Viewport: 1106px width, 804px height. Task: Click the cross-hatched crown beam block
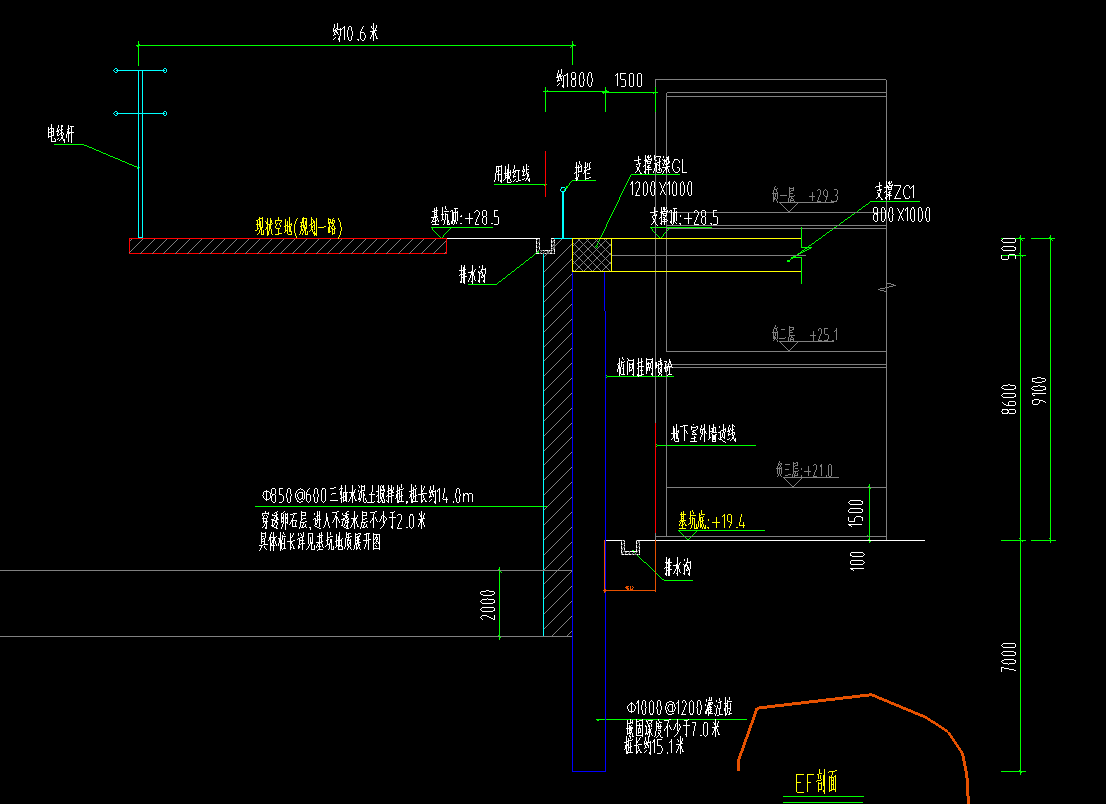point(591,254)
